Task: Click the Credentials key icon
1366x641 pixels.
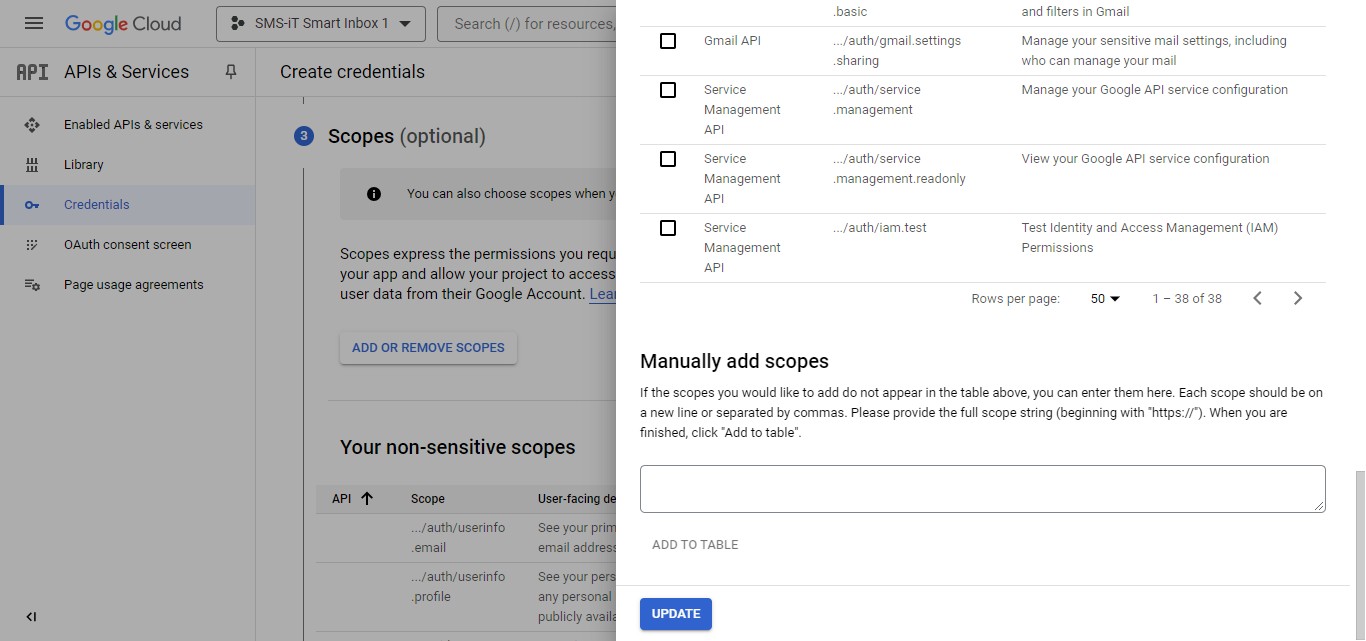Action: pos(32,205)
